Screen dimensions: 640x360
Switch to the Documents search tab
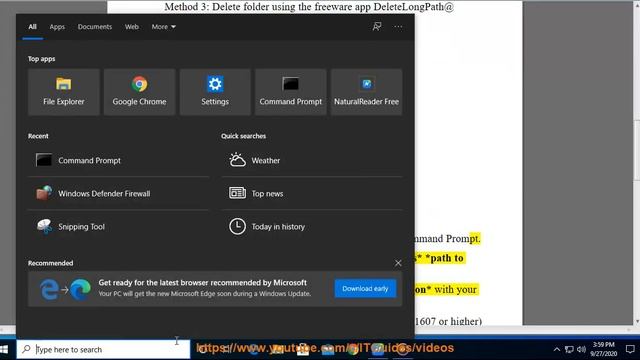[95, 27]
